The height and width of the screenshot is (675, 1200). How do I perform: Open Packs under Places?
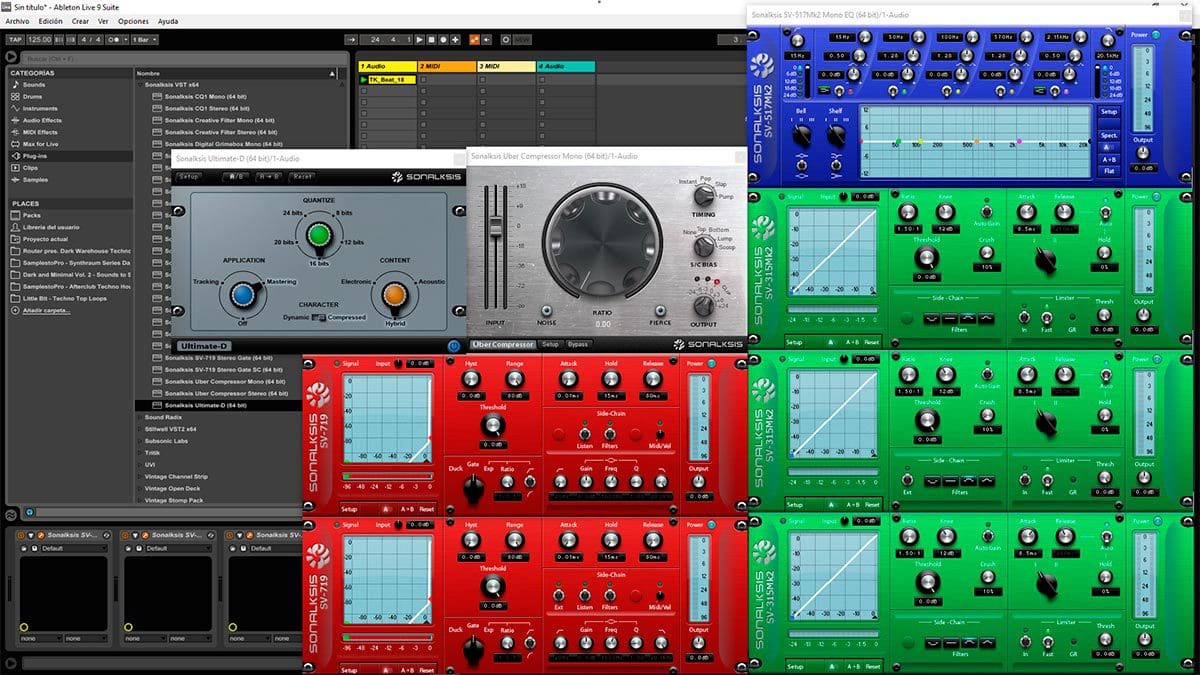tap(32, 215)
